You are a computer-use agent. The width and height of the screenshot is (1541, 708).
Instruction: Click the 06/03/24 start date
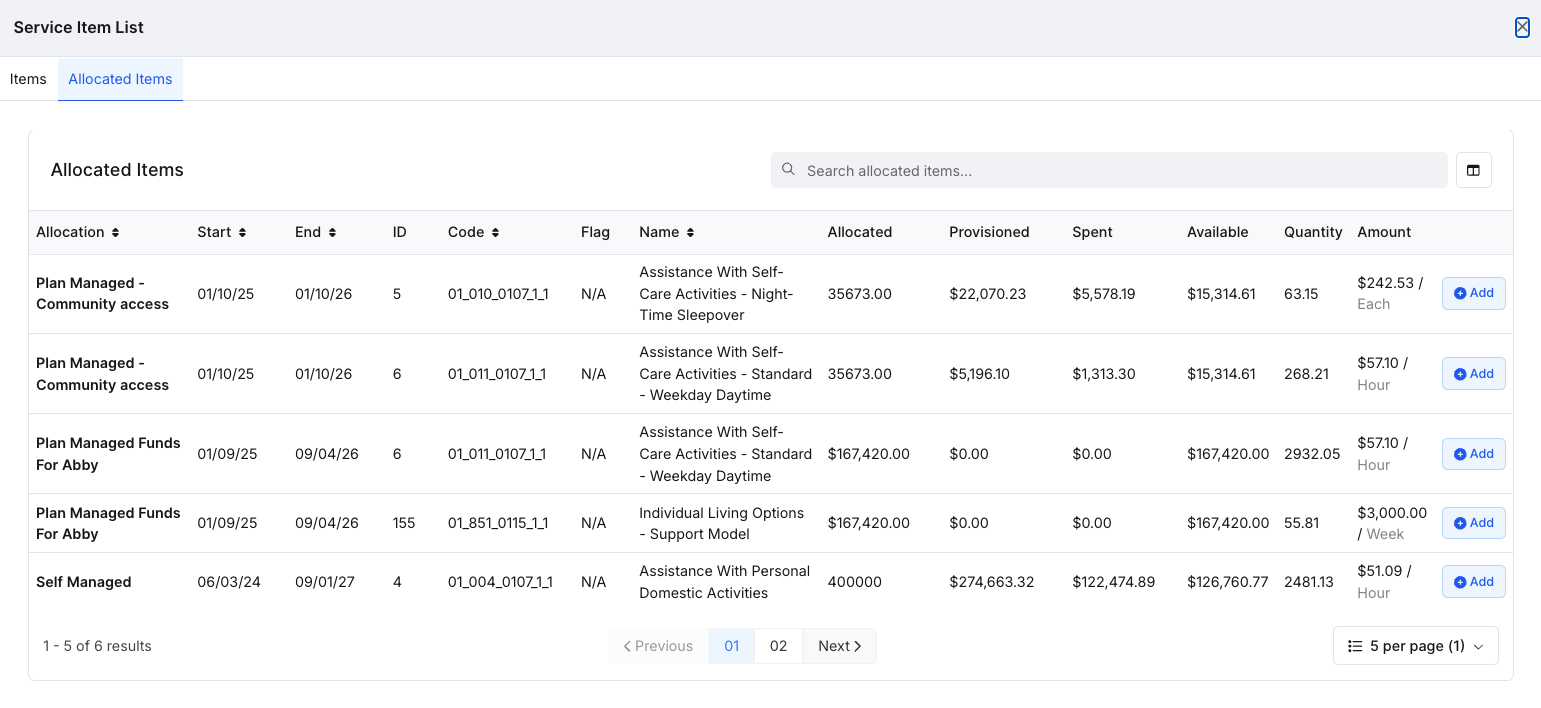229,582
